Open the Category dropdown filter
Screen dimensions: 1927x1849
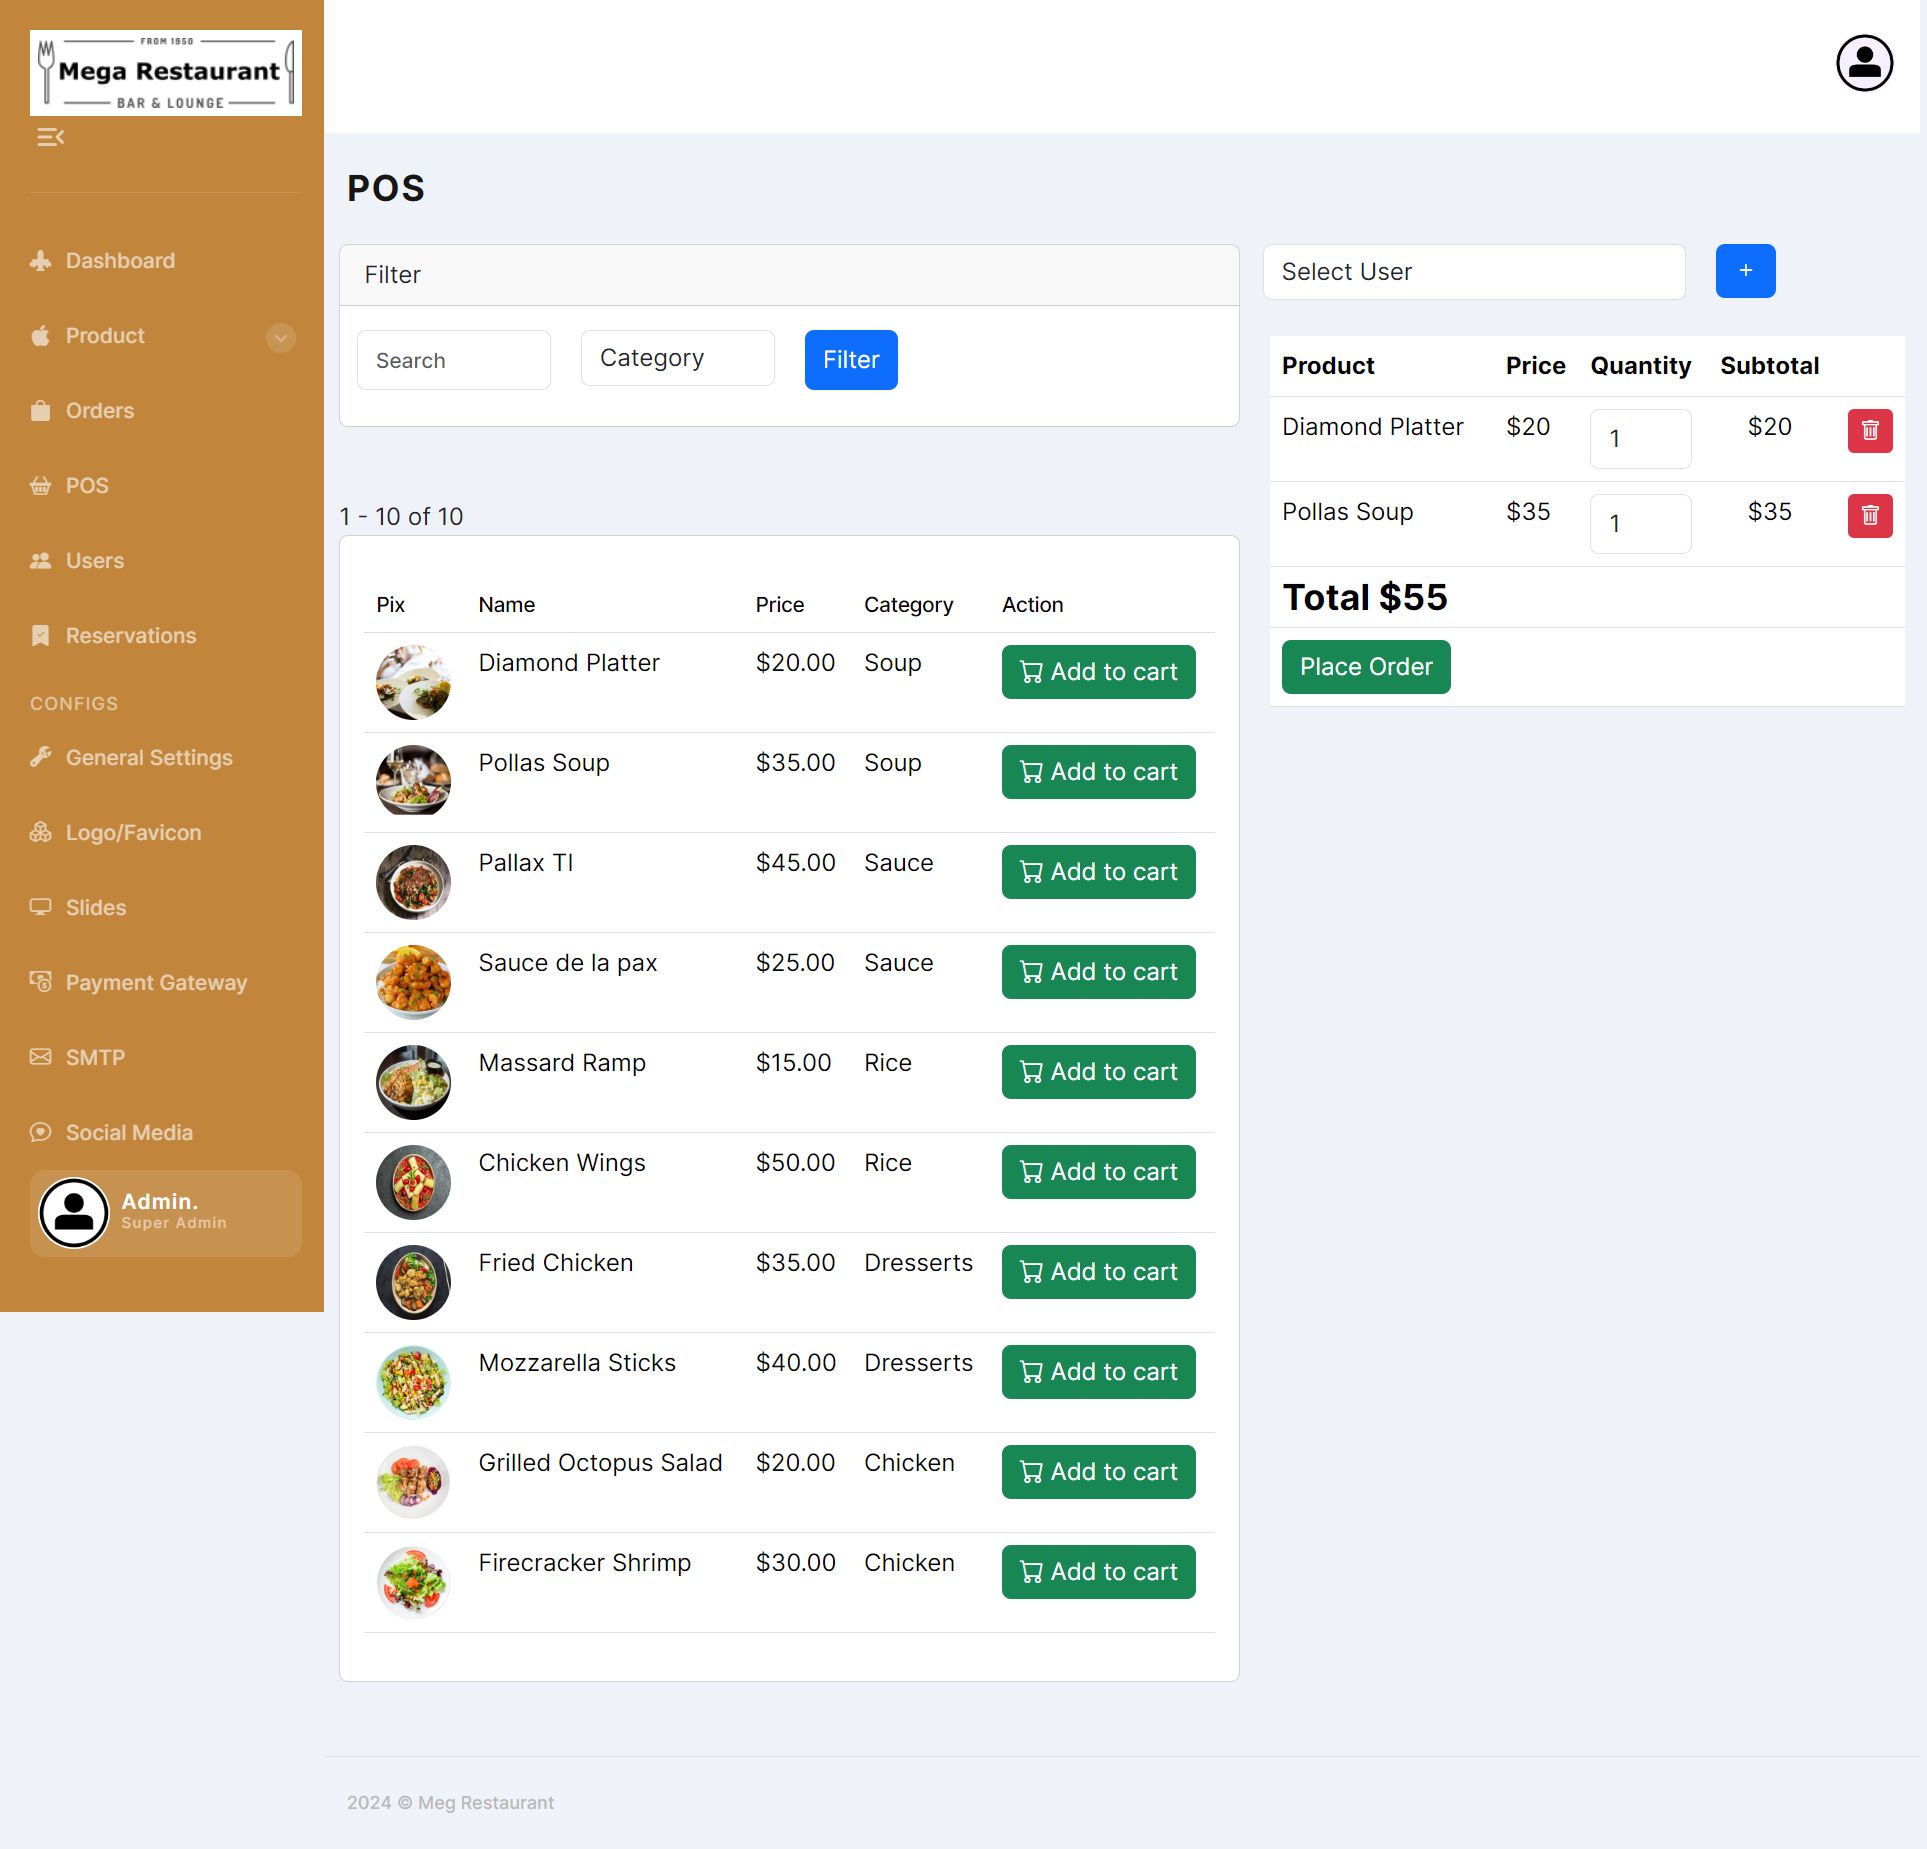tap(677, 358)
